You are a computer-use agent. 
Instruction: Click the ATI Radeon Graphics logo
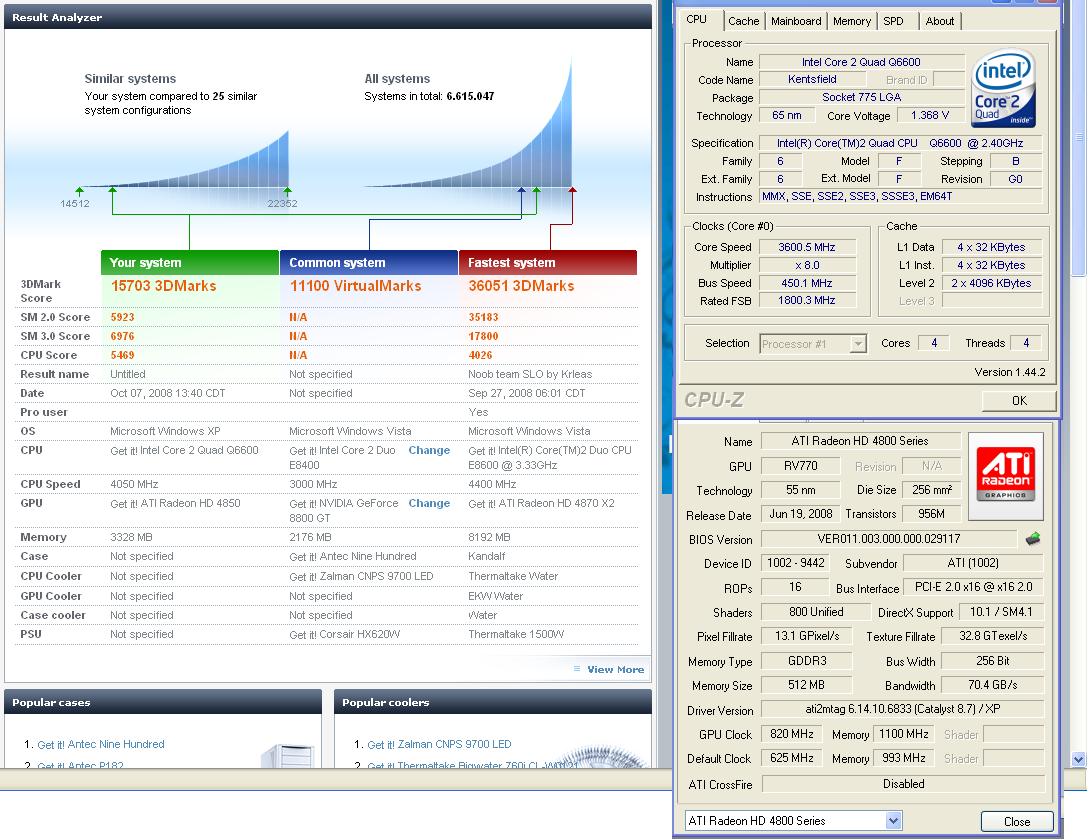point(1005,475)
